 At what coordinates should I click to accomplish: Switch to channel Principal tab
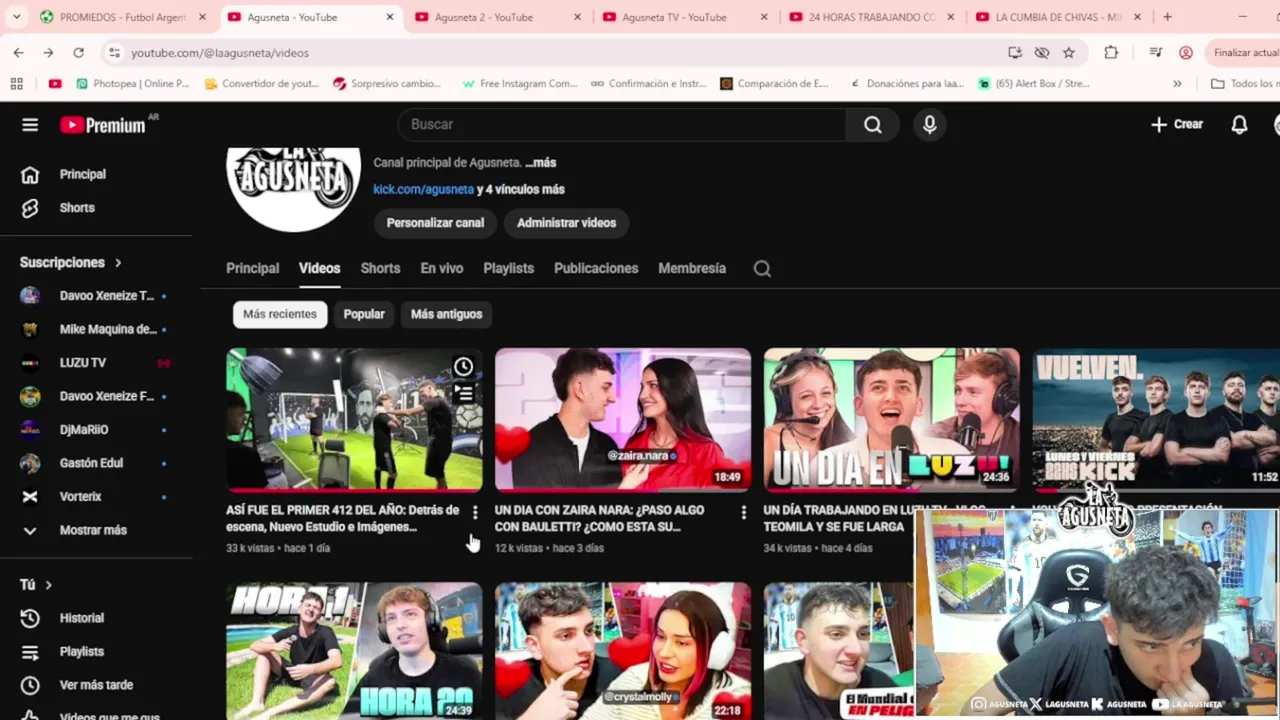[252, 268]
